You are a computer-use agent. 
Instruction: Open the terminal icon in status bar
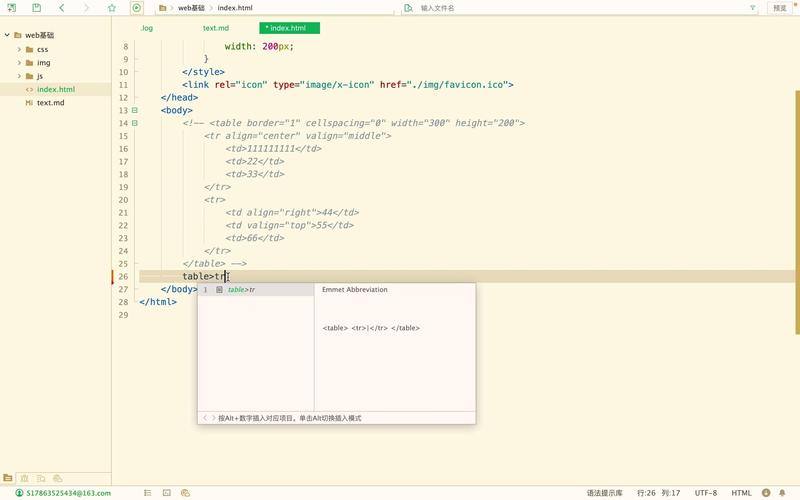pyautogui.click(x=166, y=493)
